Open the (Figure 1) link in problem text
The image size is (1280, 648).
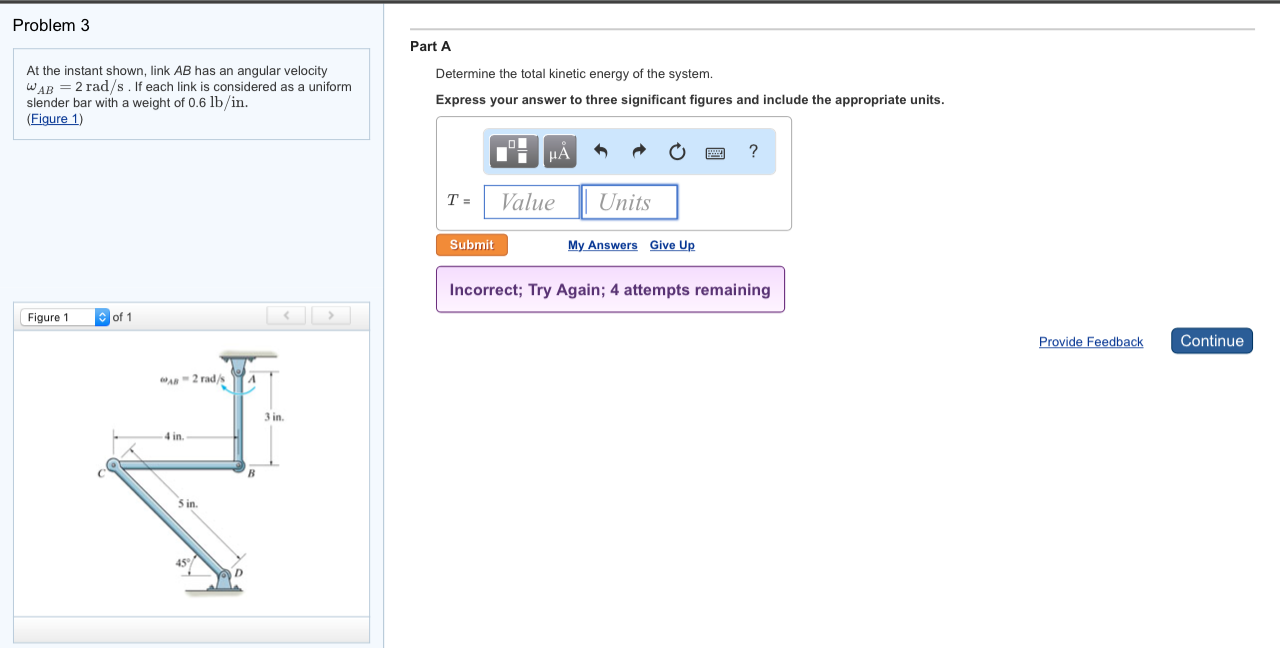click(55, 119)
